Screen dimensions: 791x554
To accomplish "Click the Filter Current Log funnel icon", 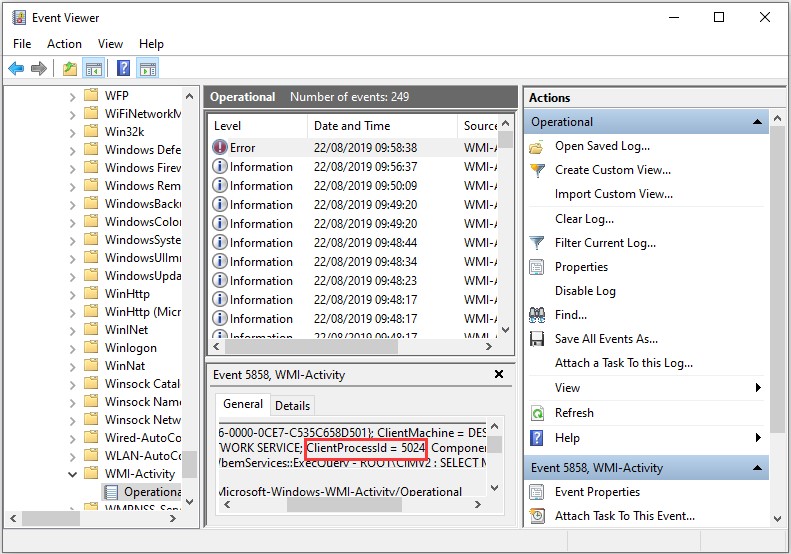I will [537, 243].
